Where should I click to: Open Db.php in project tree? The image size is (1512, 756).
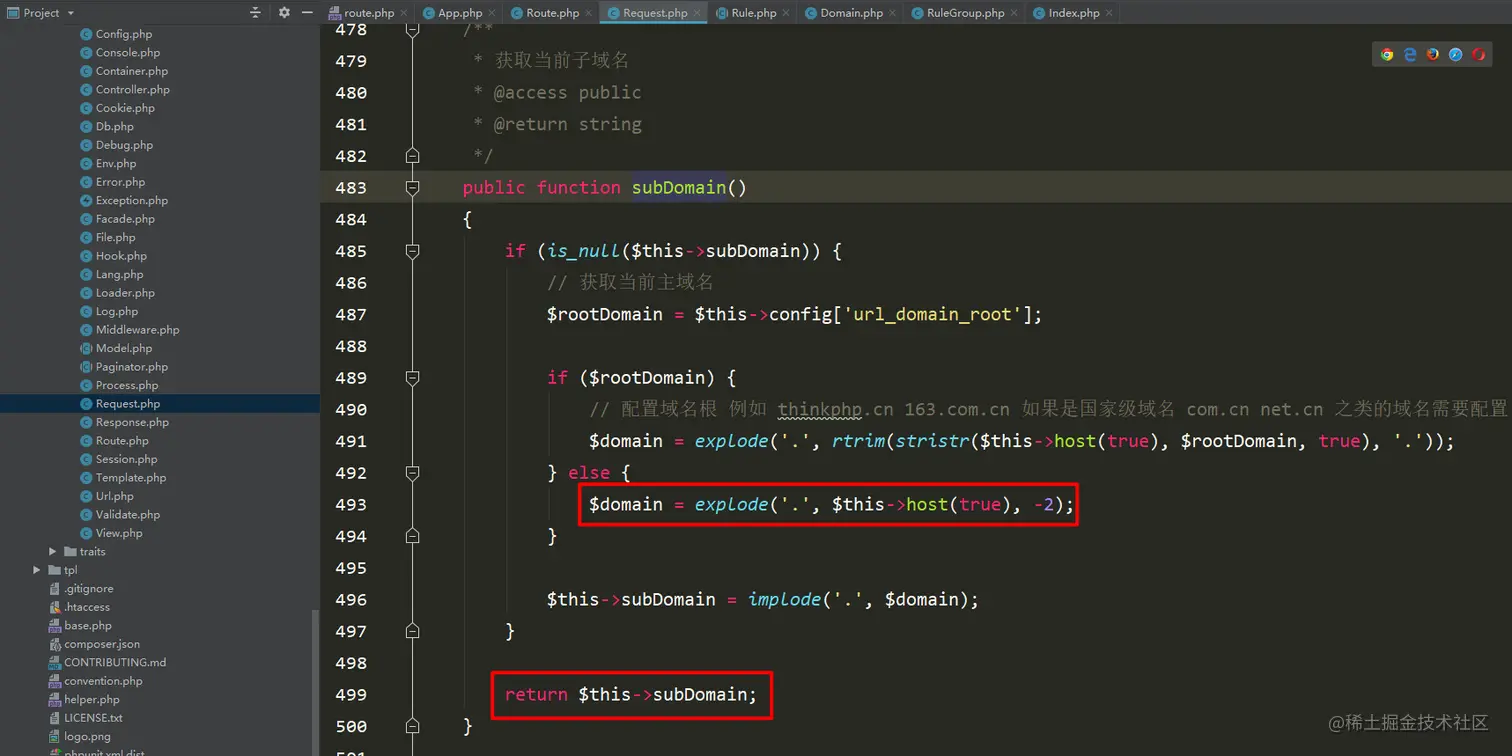115,127
